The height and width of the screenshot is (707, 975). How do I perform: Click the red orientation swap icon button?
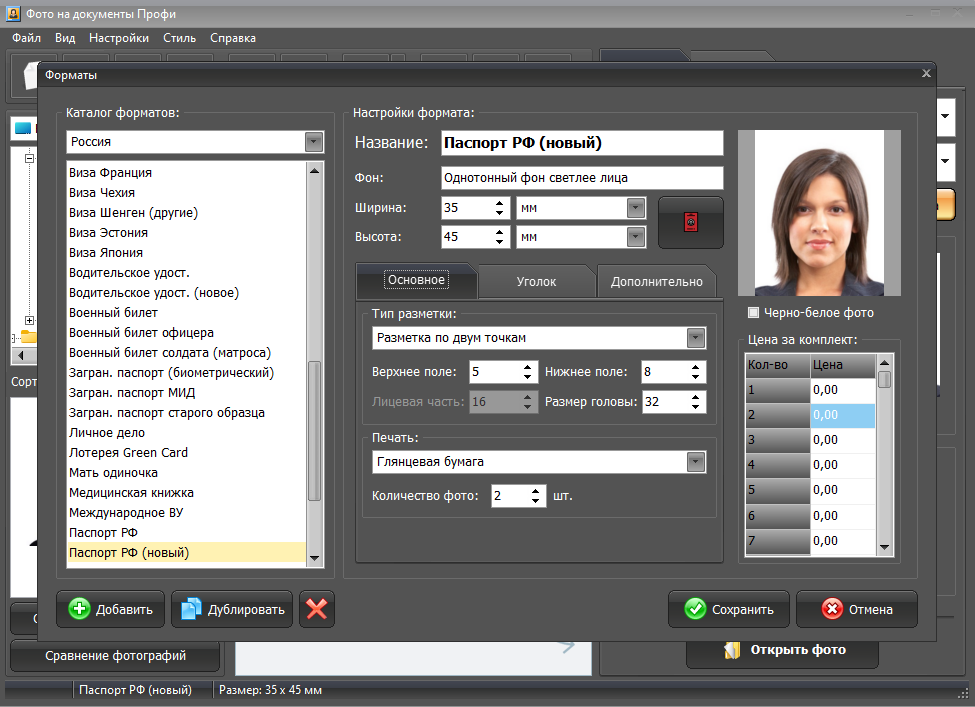[690, 222]
